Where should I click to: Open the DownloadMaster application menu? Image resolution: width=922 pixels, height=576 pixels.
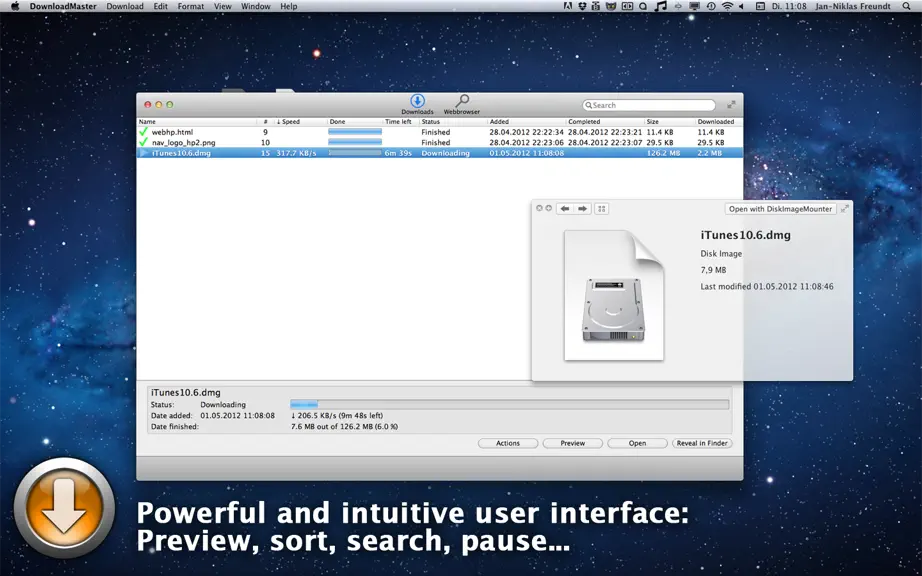pos(63,6)
